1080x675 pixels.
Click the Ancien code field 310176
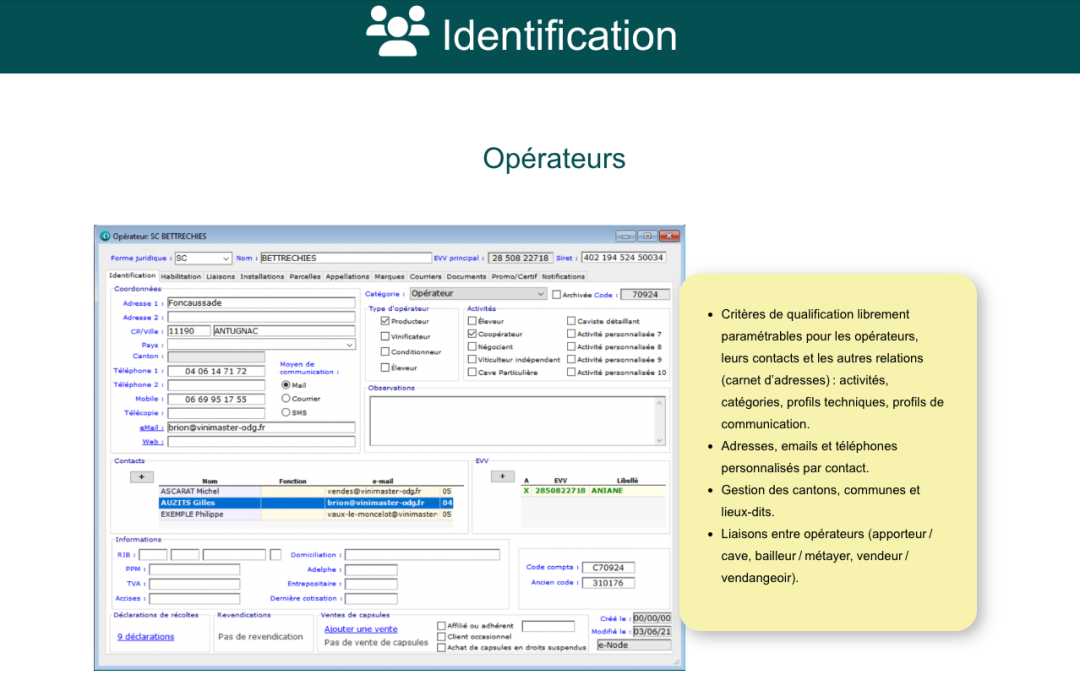608,583
